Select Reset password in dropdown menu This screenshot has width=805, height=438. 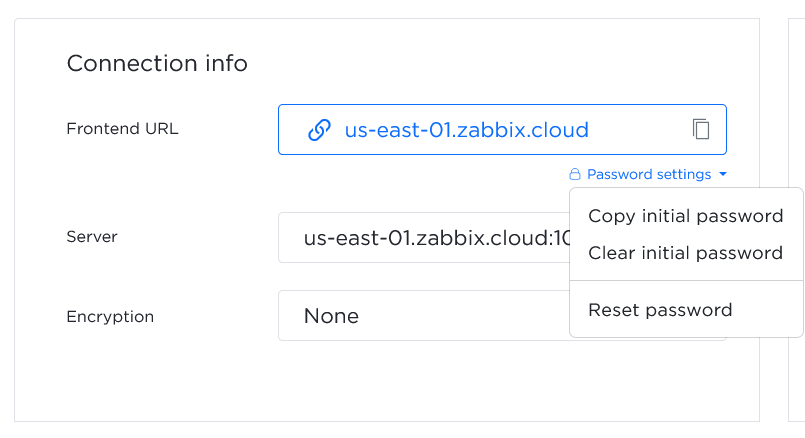tap(660, 310)
